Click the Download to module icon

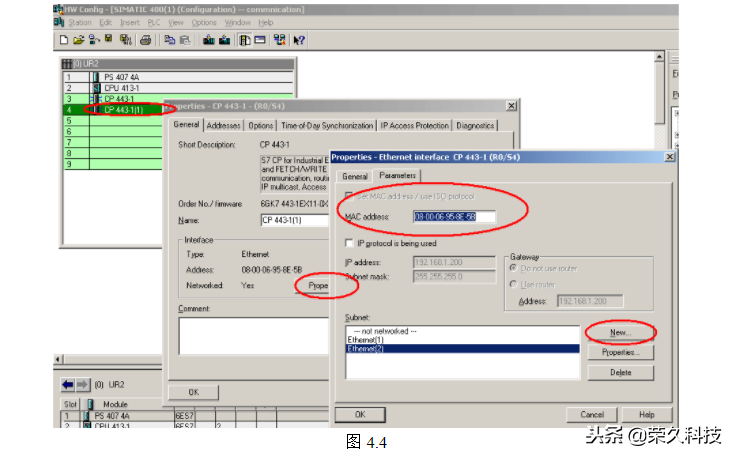[209, 40]
